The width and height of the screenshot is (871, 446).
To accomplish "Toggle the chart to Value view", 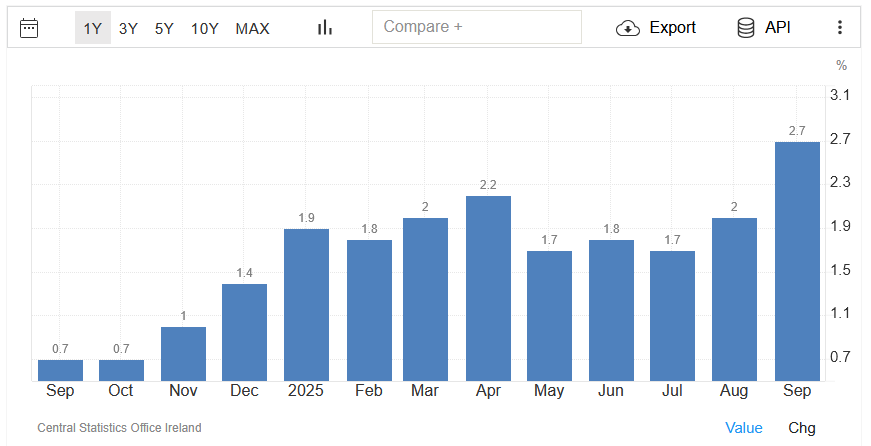I will (743, 428).
